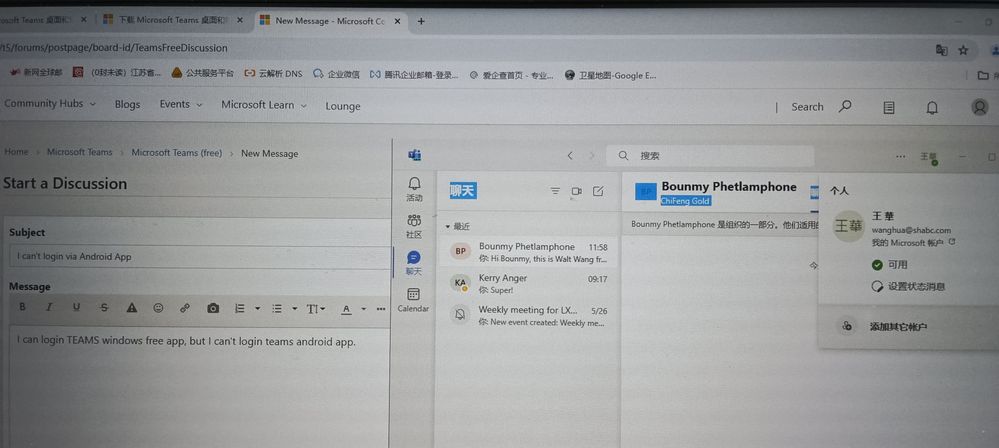Go back in Teams navigation
The height and width of the screenshot is (448, 999).
(570, 155)
